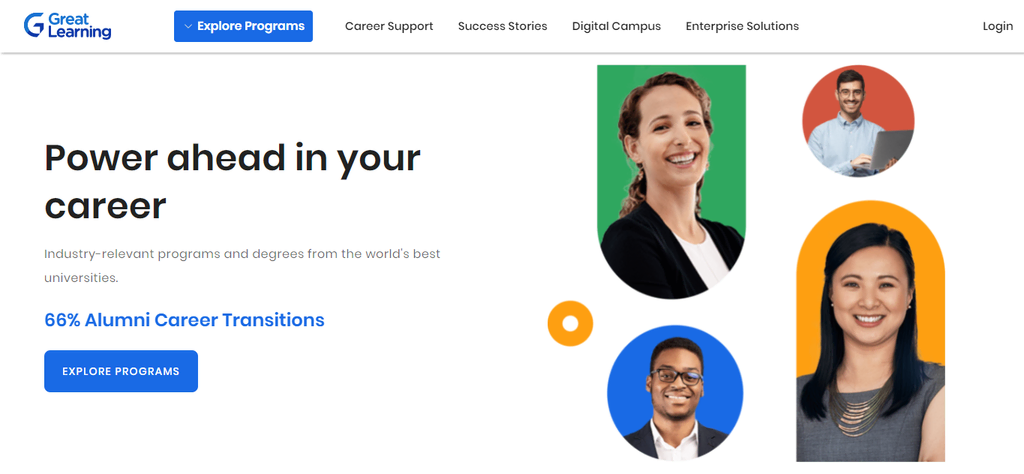Select Digital Campus in the top navigation
Screen dimensions: 1024x474
[616, 26]
